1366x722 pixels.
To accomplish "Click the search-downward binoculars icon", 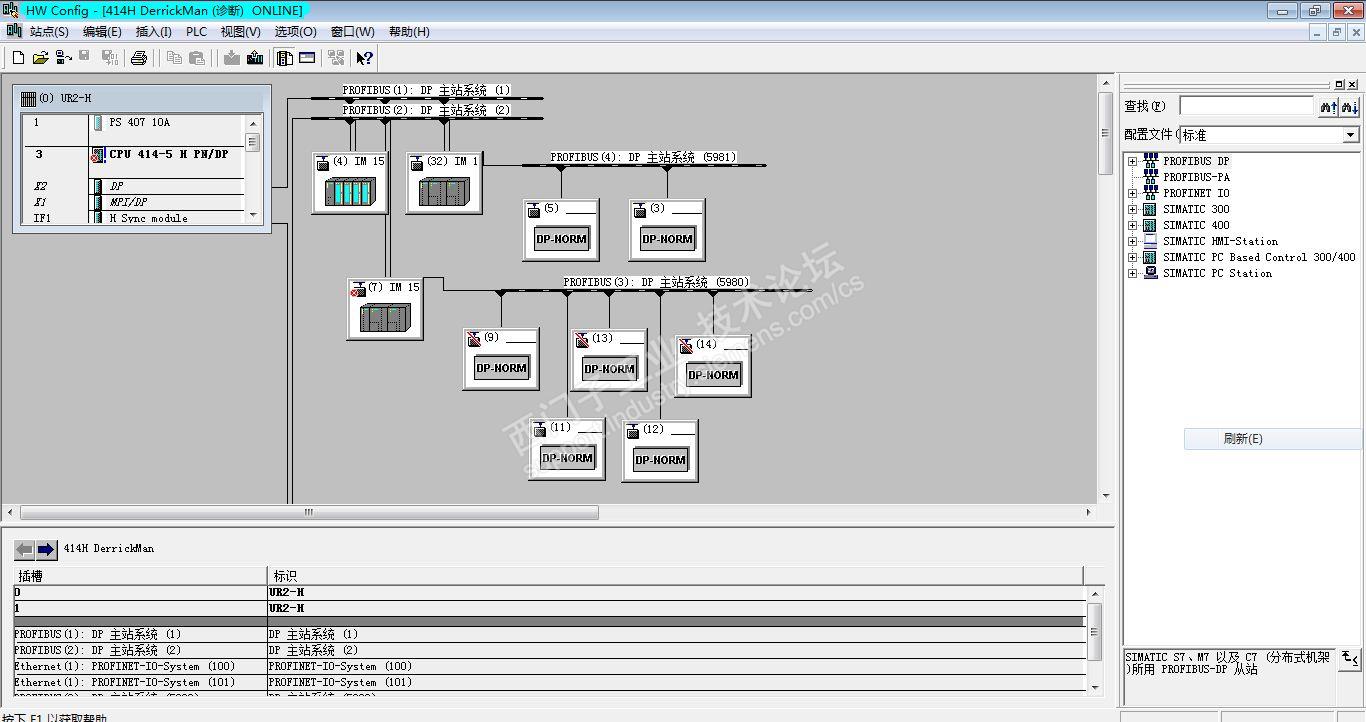I will pos(1349,106).
